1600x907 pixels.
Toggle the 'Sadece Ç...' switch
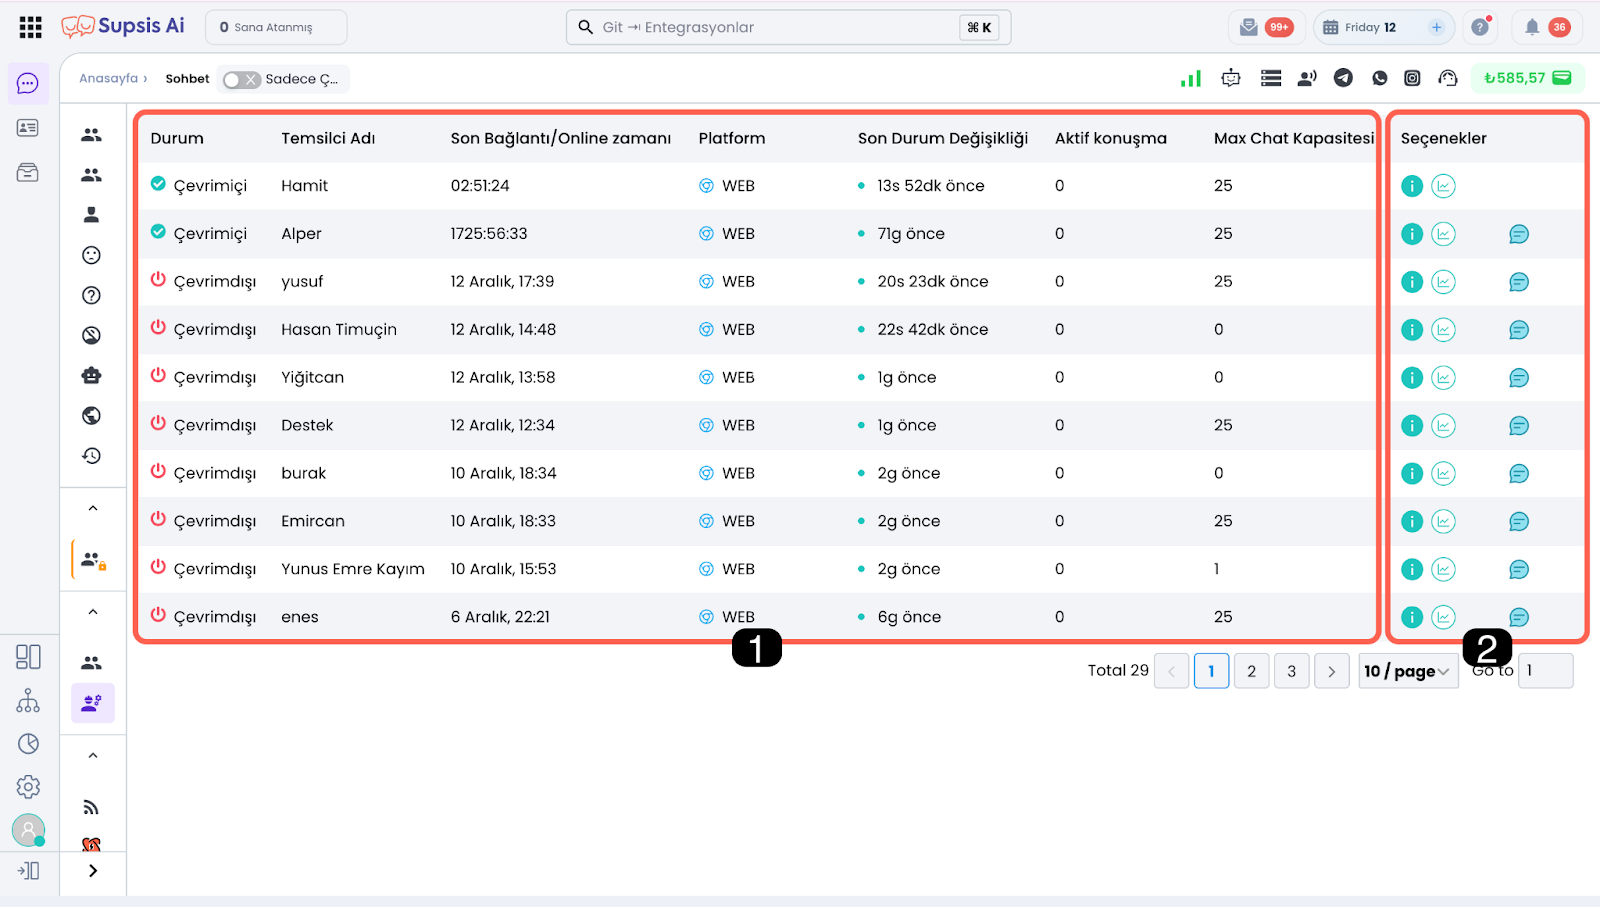click(241, 79)
